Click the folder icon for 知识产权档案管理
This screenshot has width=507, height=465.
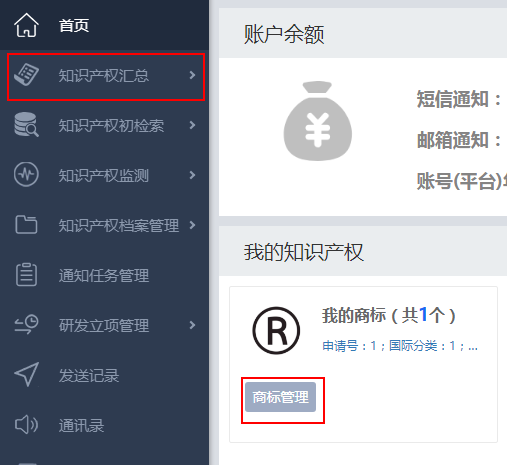(x=26, y=224)
